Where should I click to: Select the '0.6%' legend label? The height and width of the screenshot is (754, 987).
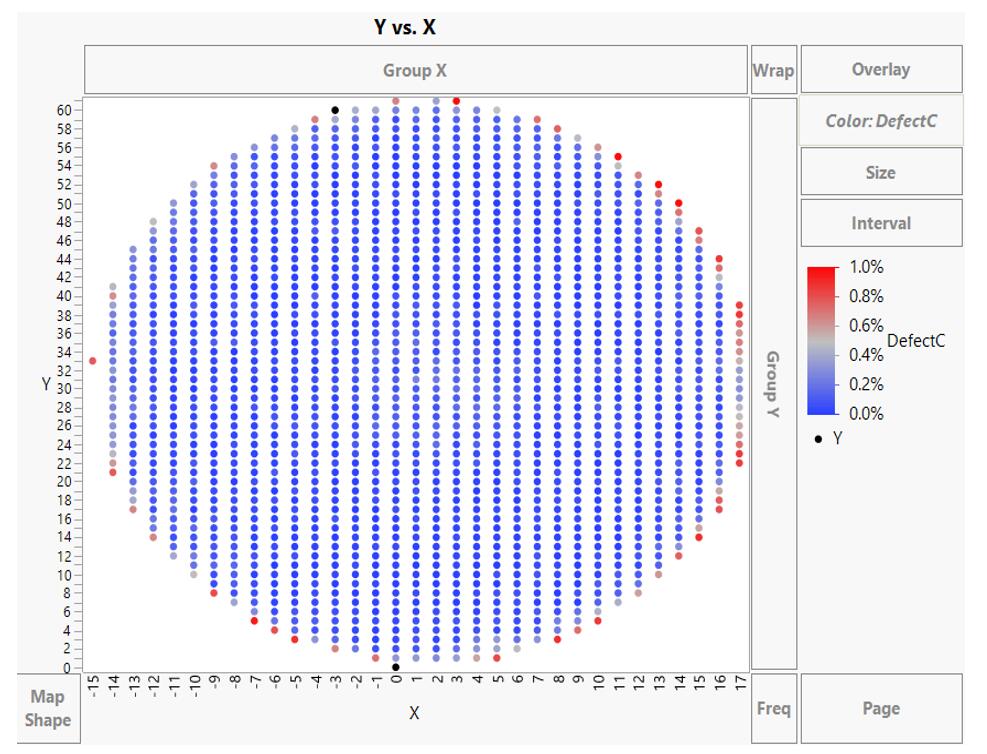pyautogui.click(x=866, y=325)
